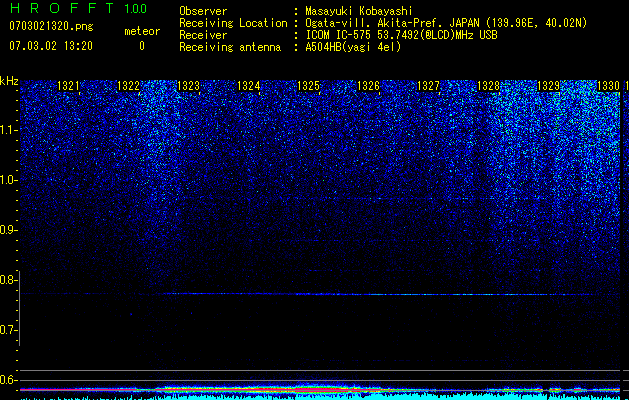Viewport: 629px width, 400px height.
Task: Click the 1322 time marker
Action: pos(128,85)
